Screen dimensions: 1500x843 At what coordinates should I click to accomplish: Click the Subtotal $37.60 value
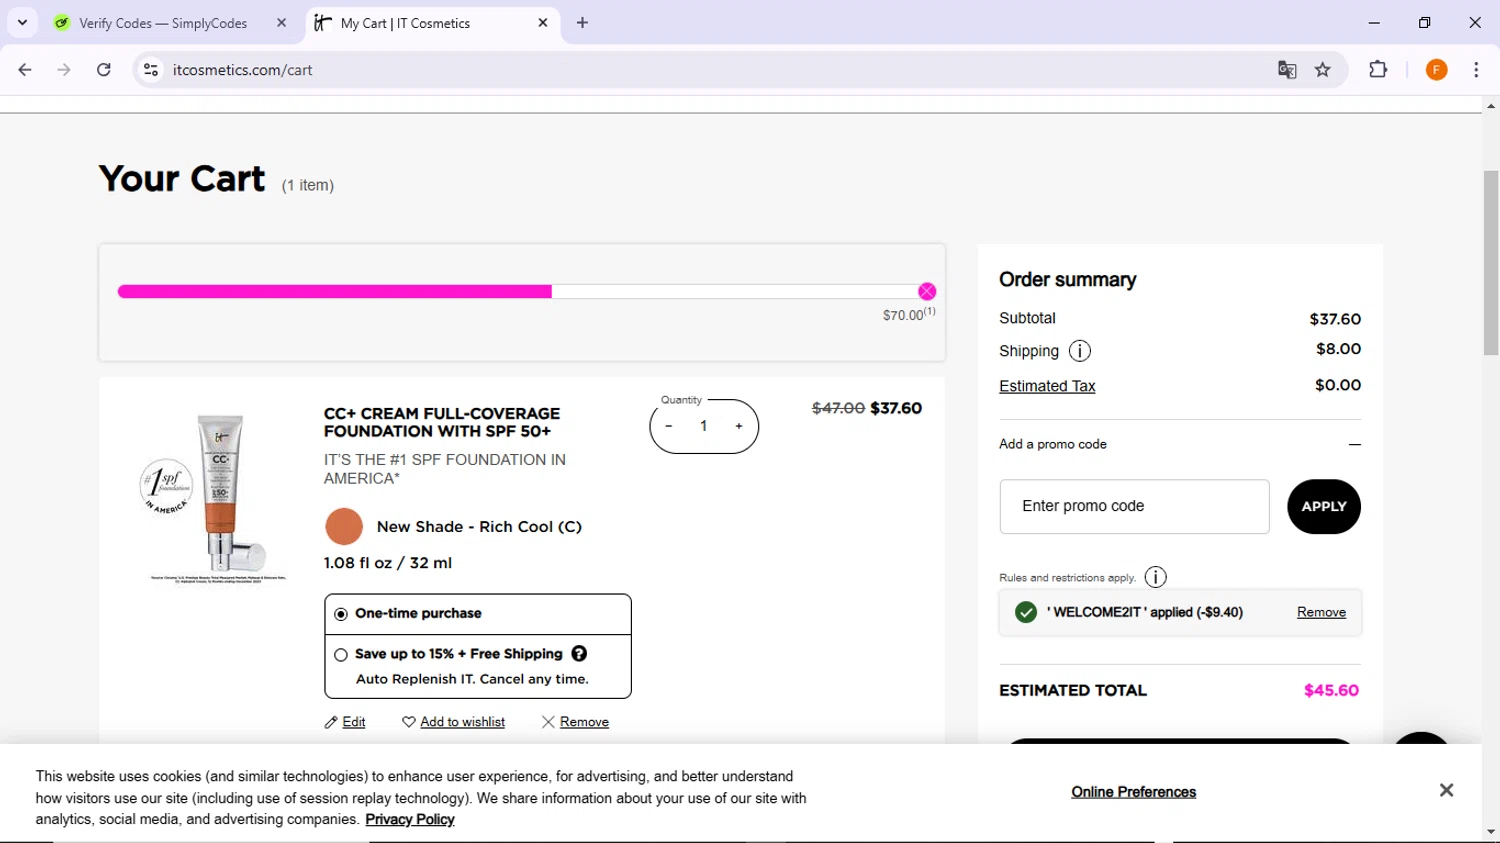point(1335,319)
